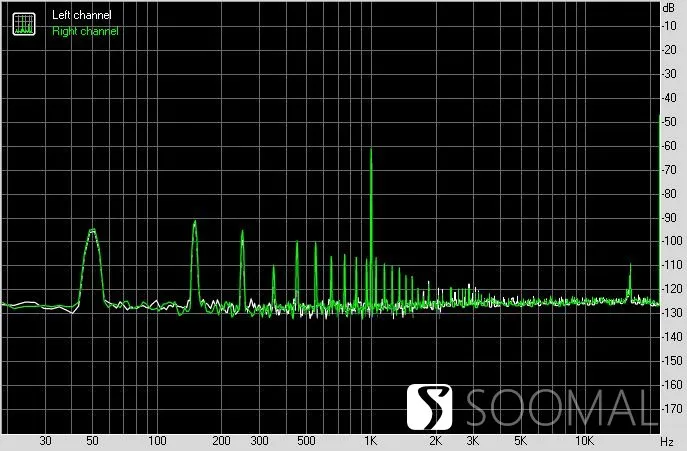Click the Hz unit label

[x=667, y=441]
